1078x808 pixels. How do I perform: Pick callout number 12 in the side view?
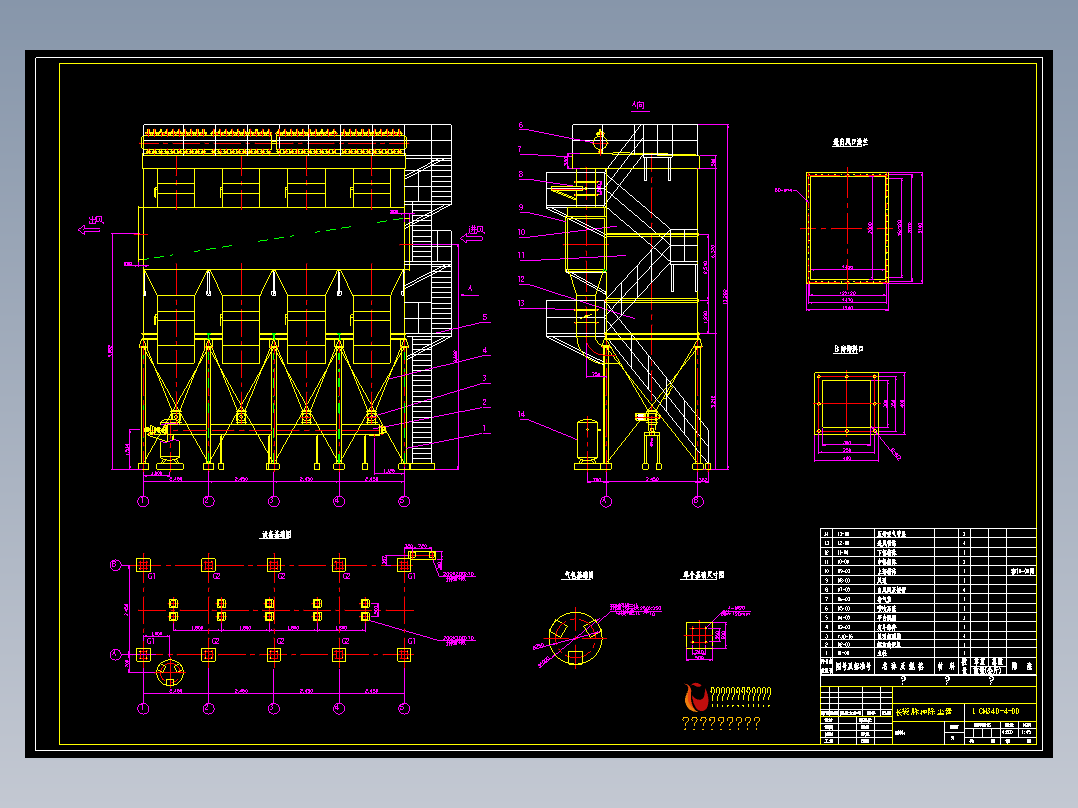click(x=521, y=279)
